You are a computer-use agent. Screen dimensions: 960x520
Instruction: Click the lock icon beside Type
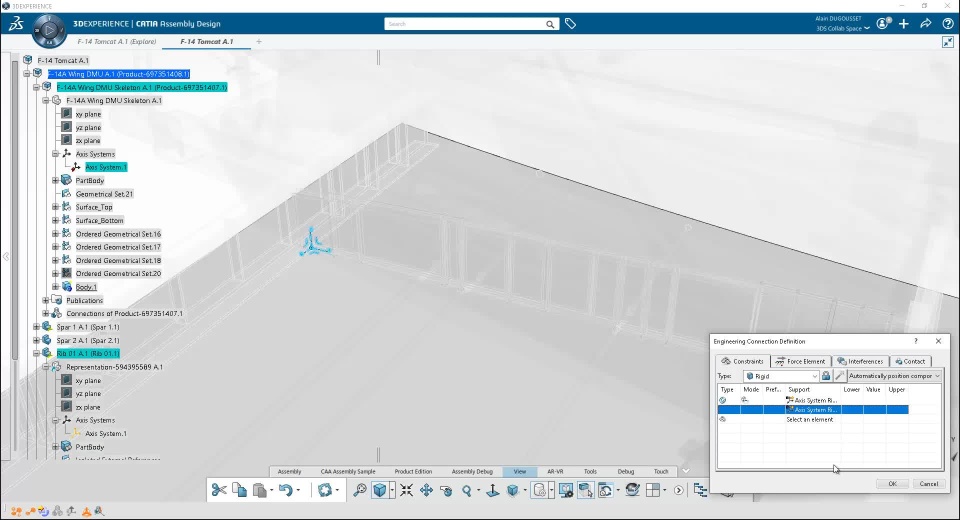tap(826, 376)
